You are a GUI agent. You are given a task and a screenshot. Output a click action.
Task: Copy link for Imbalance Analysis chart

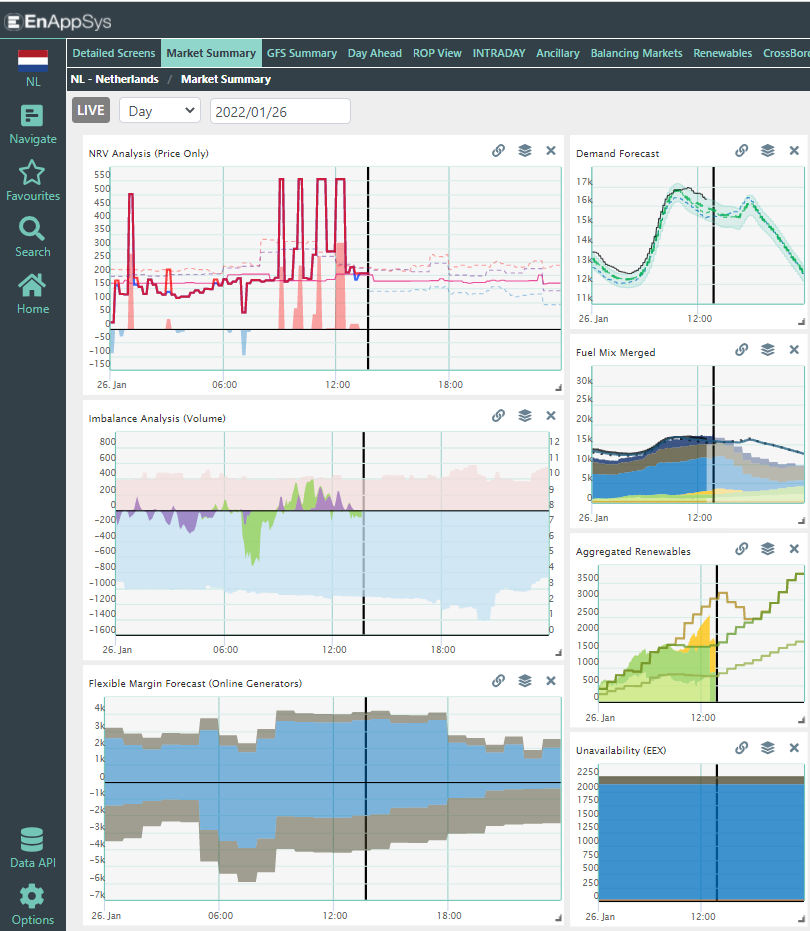point(498,416)
